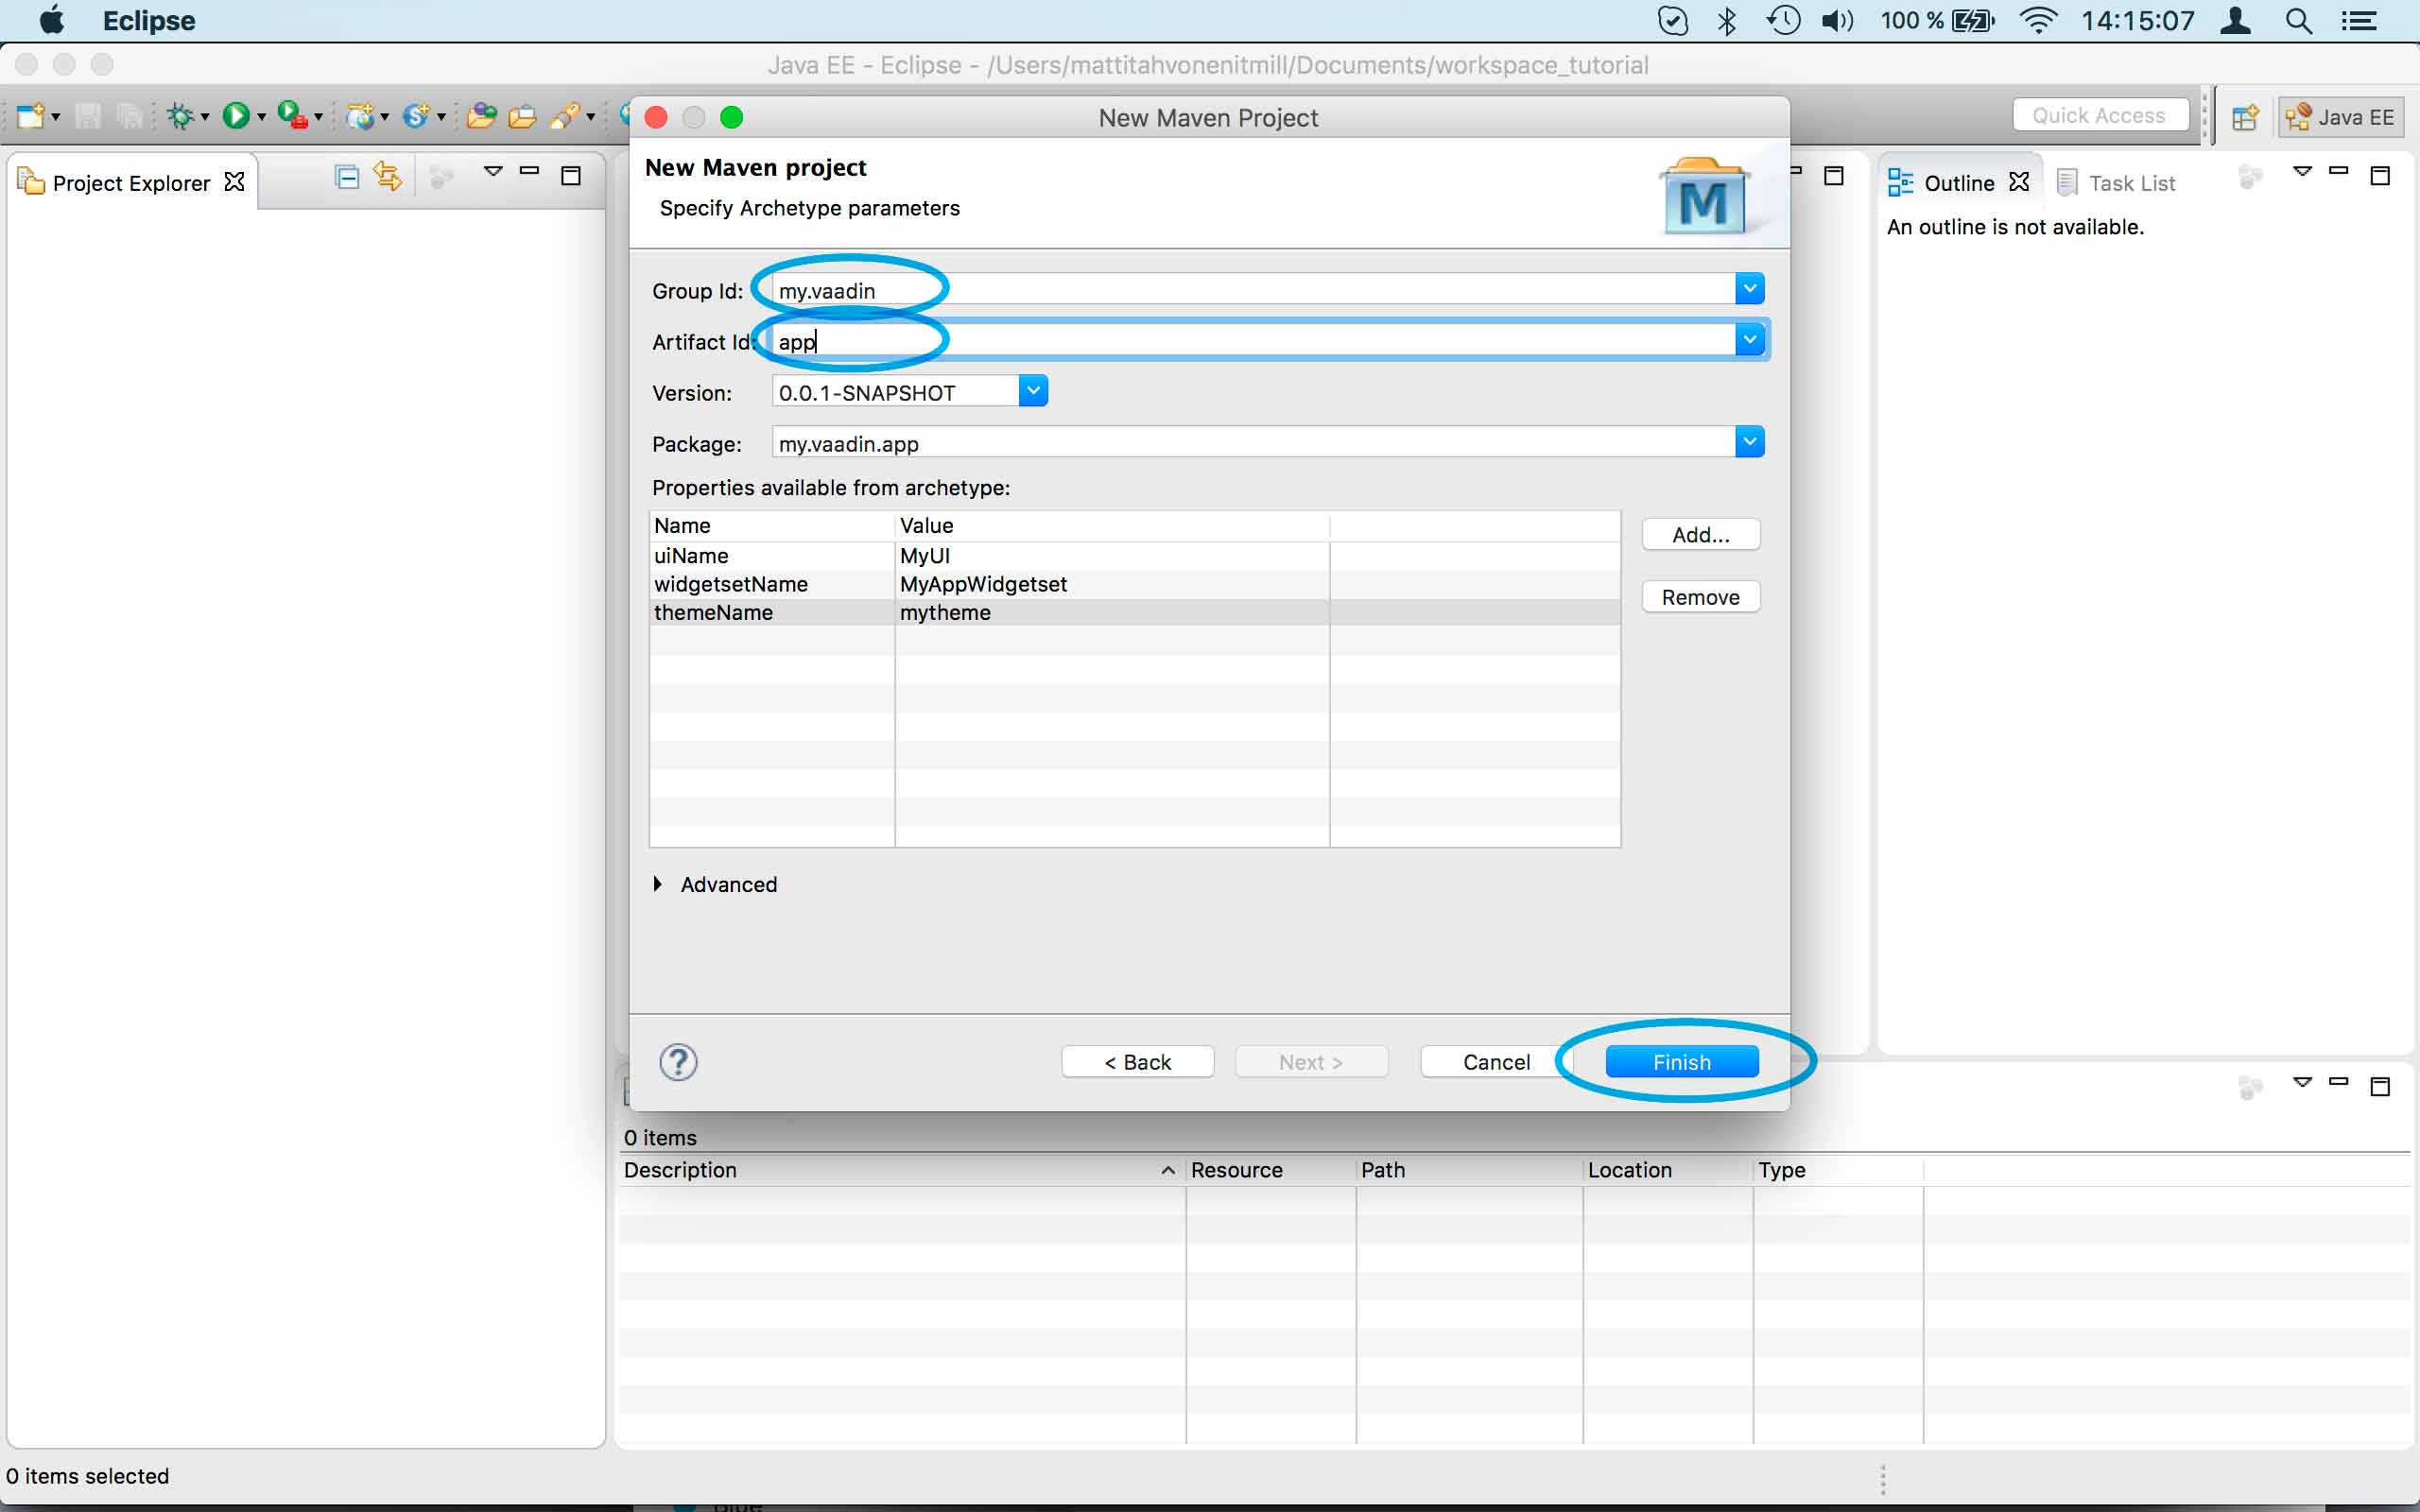Close the Outline view tab
Image resolution: width=2420 pixels, height=1512 pixels.
[2019, 182]
